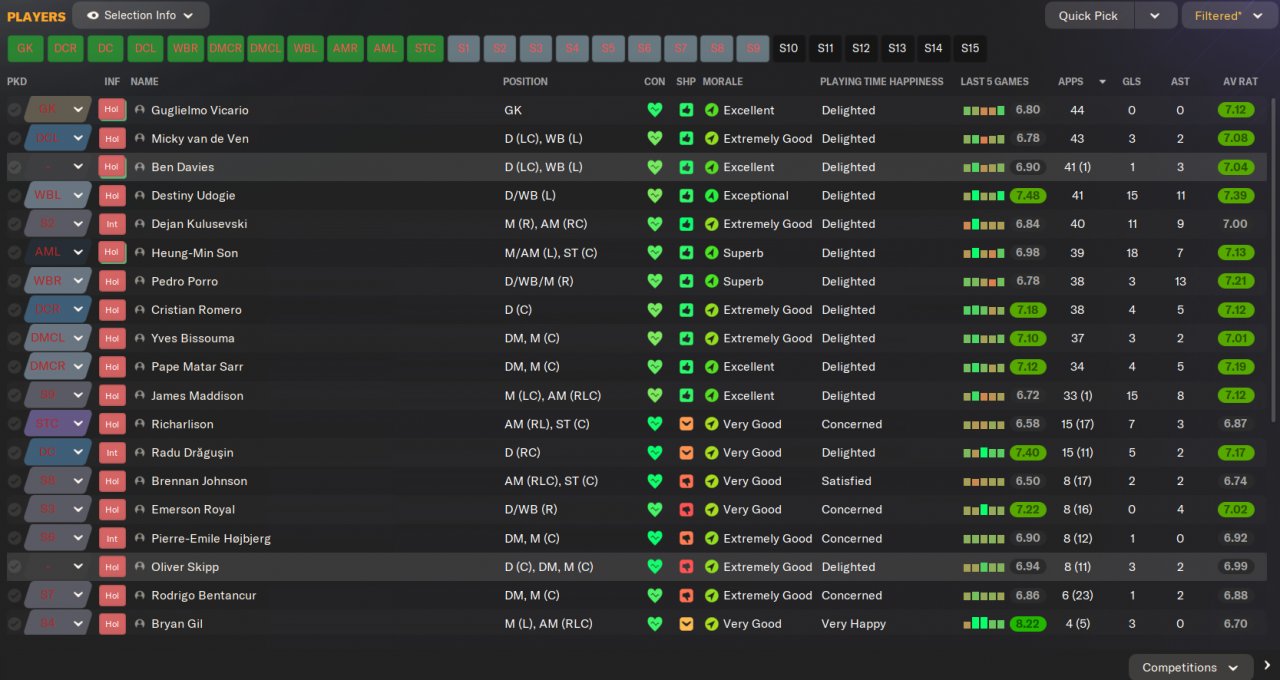Click Destiny Udogie's condition heart icon
The width and height of the screenshot is (1280, 680).
pos(655,196)
